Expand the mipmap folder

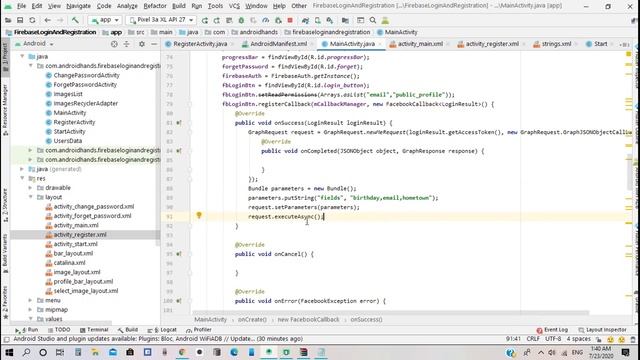click(30, 310)
